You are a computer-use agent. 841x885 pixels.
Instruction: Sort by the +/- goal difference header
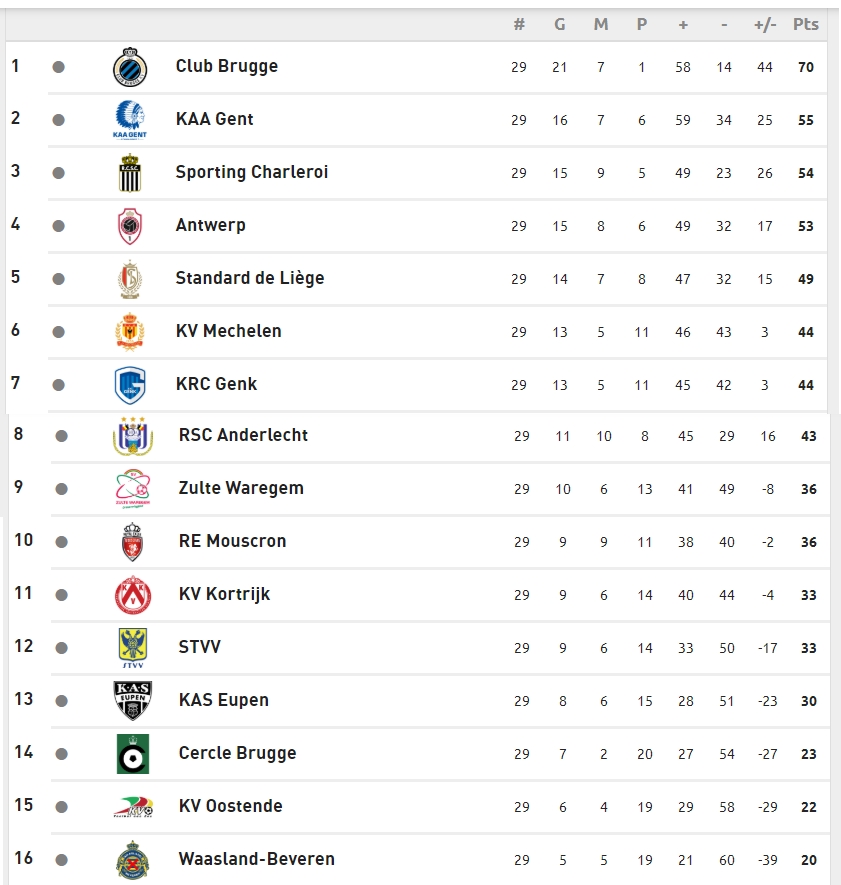[x=765, y=24]
